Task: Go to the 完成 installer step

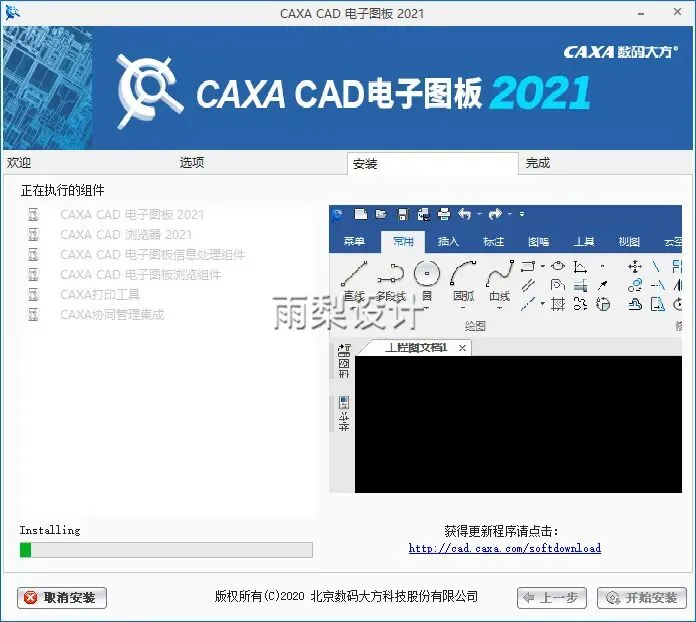Action: [538, 163]
